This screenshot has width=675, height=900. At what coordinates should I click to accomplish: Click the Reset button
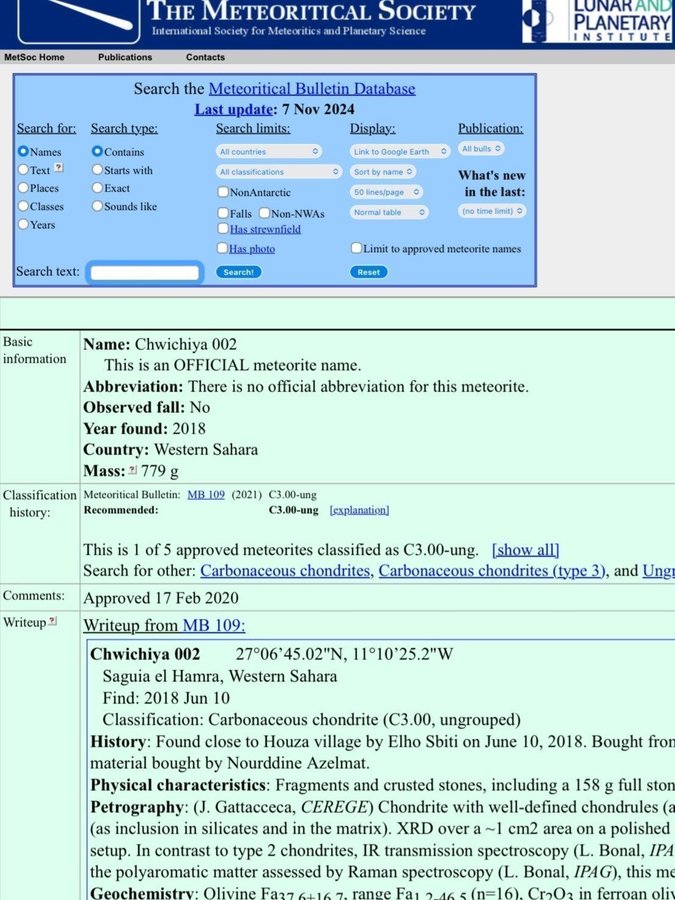coord(369,272)
